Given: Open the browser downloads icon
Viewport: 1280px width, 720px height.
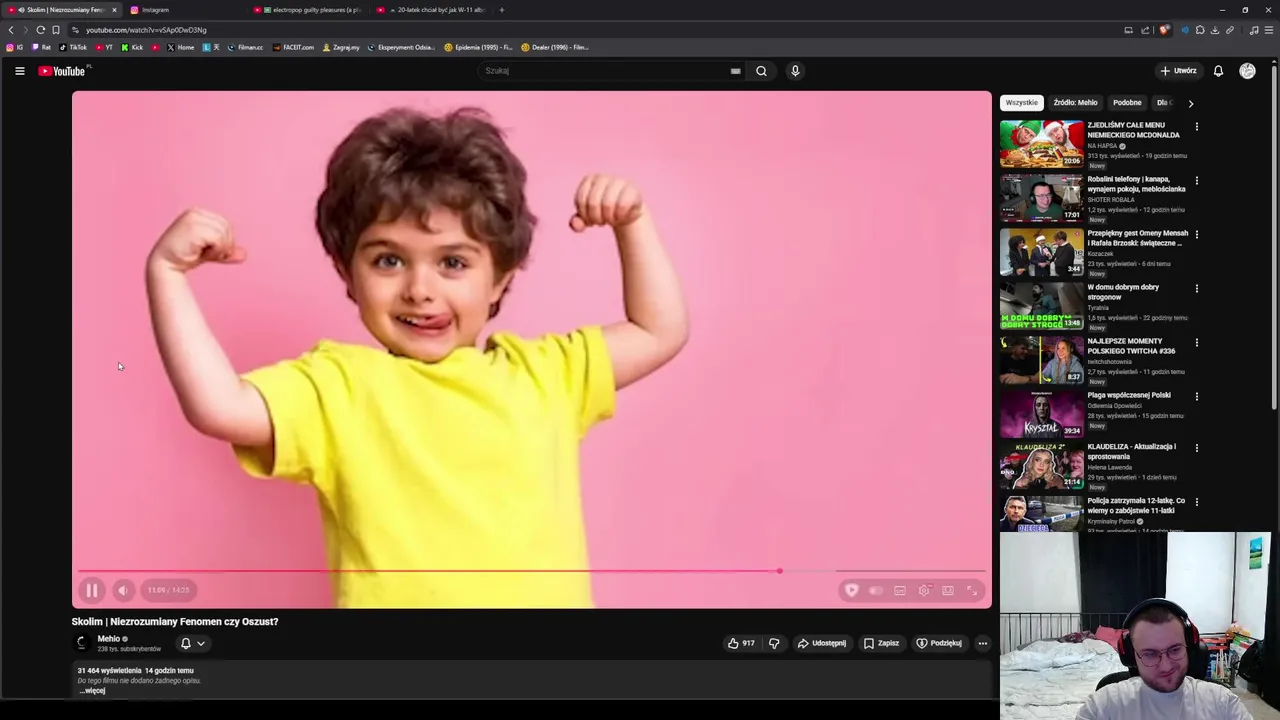Looking at the screenshot, I should pos(1215,30).
